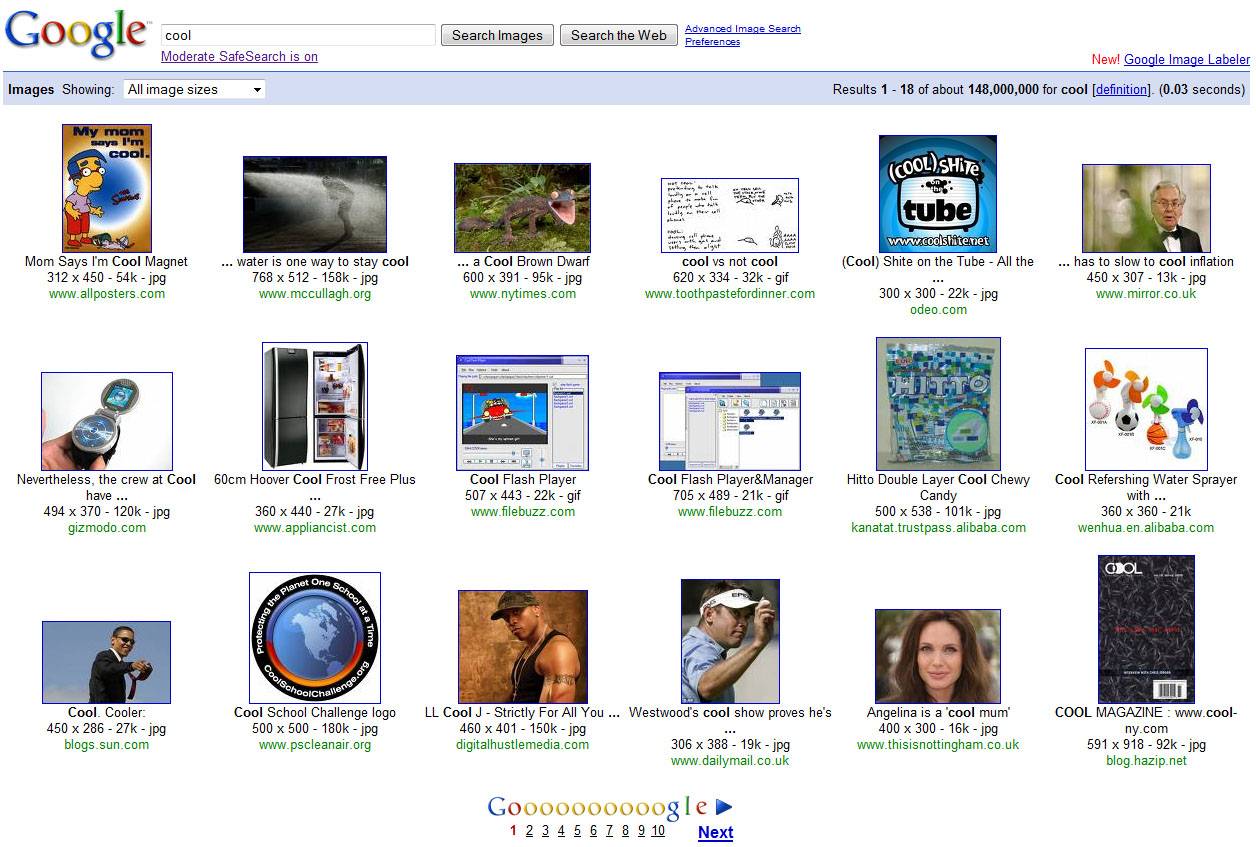This screenshot has width=1256, height=847.
Task: Click the blue next-page arrow icon
Action: pyautogui.click(x=724, y=807)
